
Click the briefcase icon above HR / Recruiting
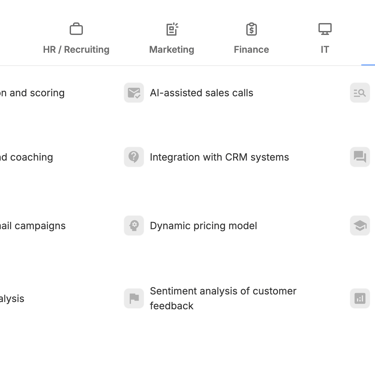(76, 29)
